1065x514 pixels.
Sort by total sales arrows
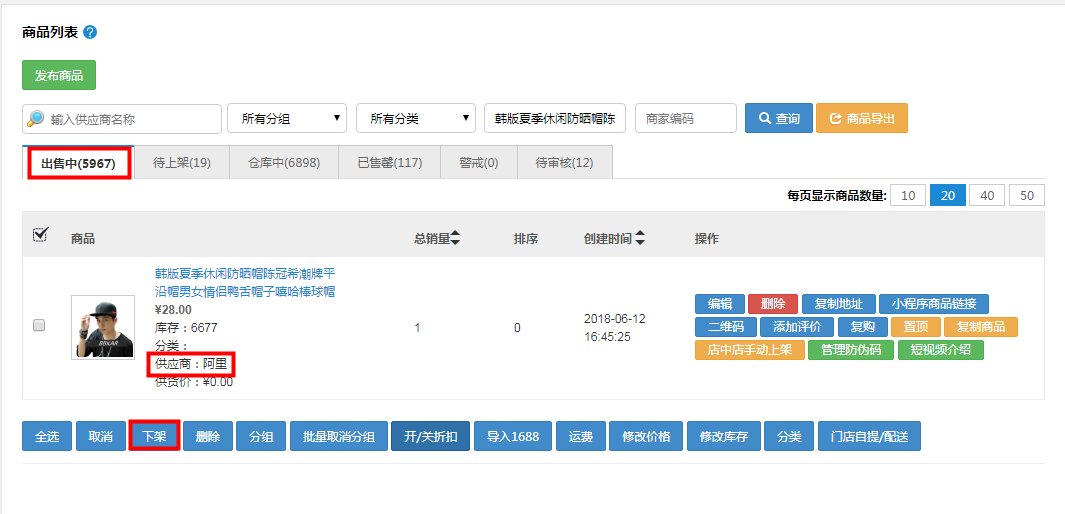coord(456,238)
